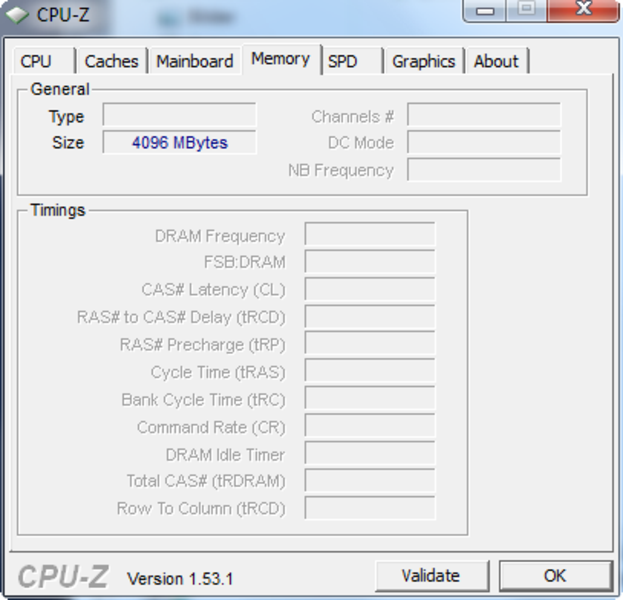623x600 pixels.
Task: Close the CPU-Z window
Action: pos(584,11)
